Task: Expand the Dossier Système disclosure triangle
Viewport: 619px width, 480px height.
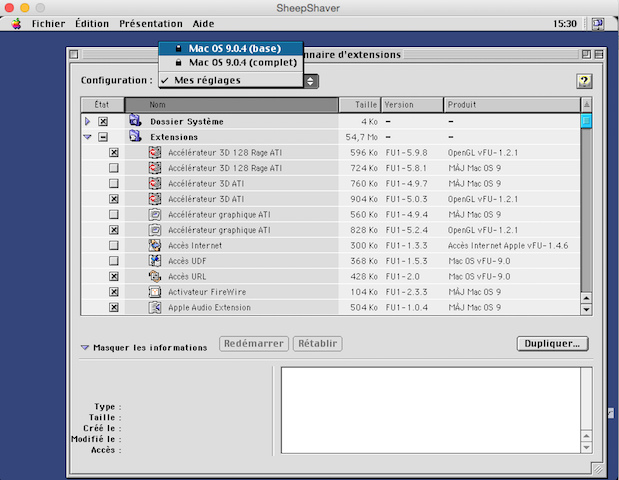Action: click(x=88, y=122)
